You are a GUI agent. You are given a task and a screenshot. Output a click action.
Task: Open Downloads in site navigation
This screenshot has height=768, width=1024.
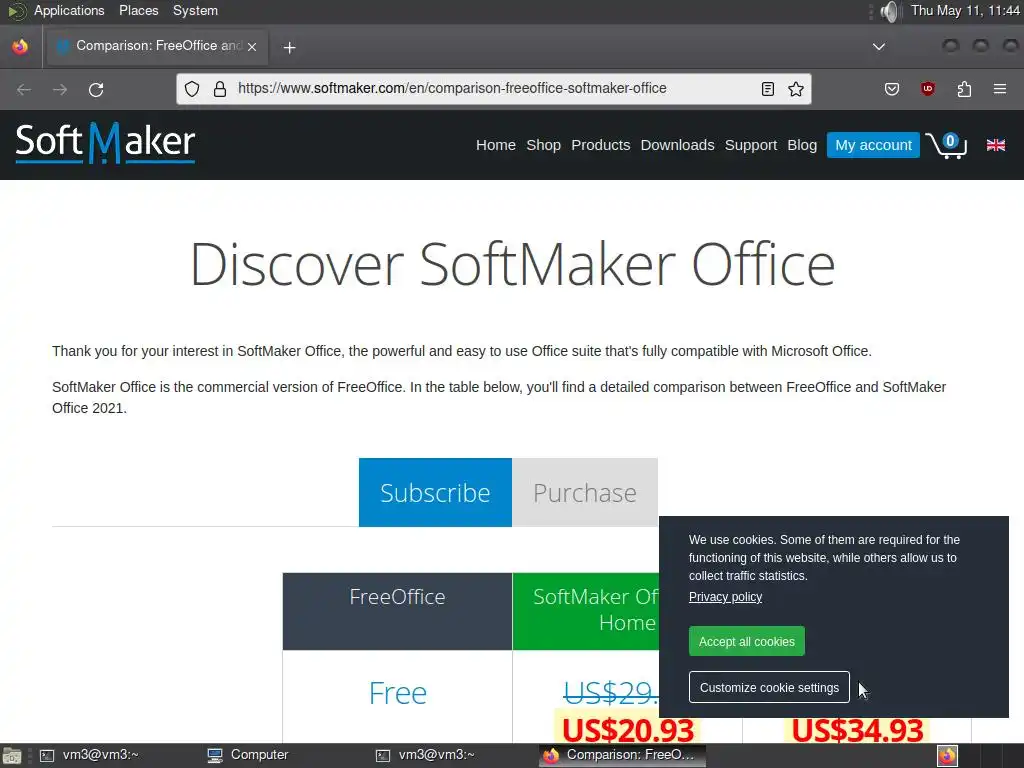(x=677, y=145)
